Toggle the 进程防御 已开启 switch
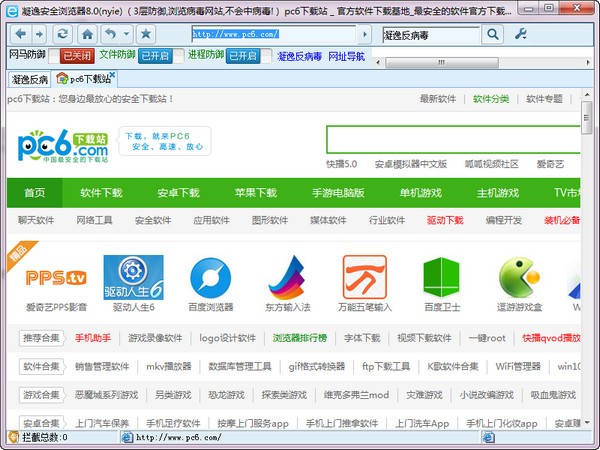This screenshot has width=600, height=450. click(x=249, y=56)
